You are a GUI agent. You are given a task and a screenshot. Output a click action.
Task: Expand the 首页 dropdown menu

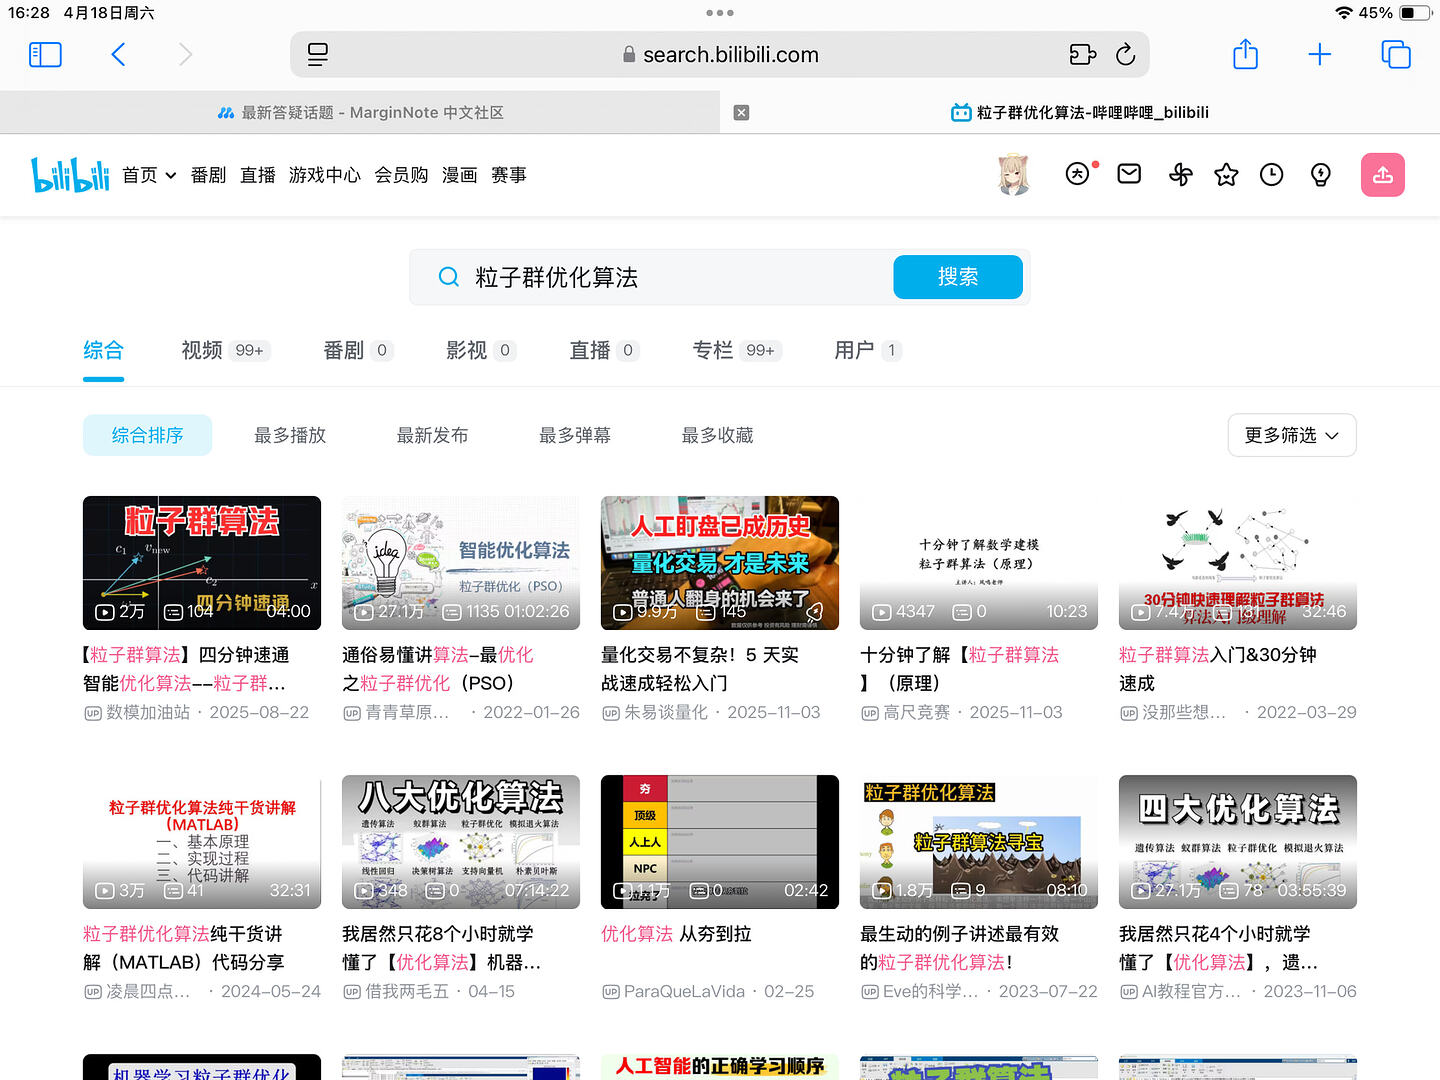point(149,175)
